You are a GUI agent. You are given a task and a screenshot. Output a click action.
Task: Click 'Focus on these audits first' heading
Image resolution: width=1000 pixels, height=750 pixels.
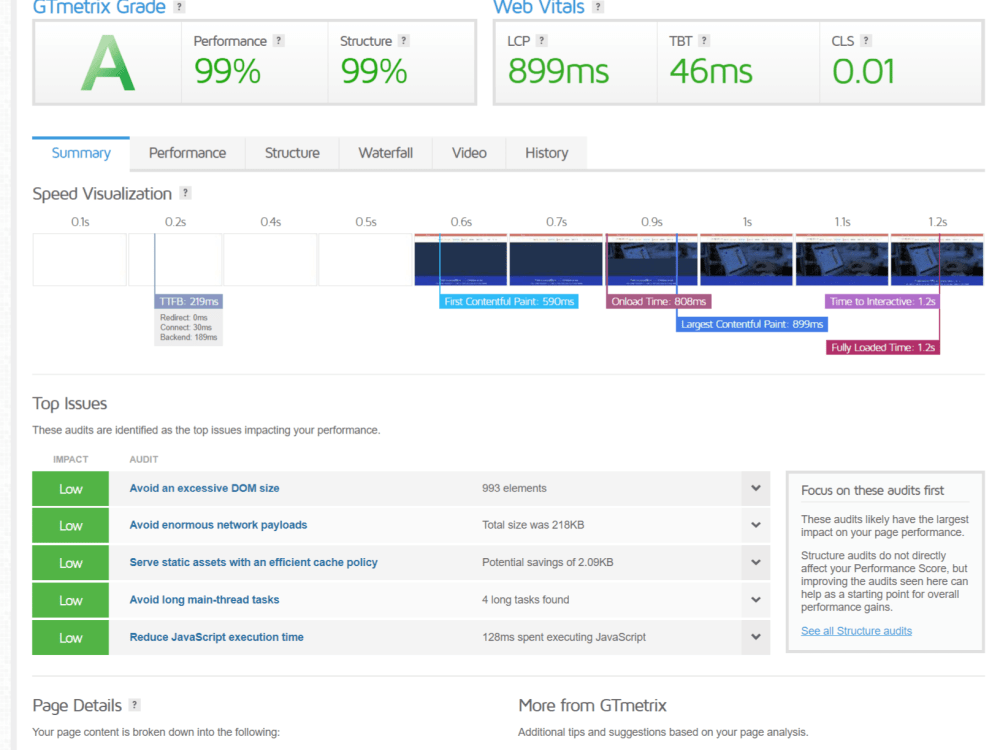[872, 490]
